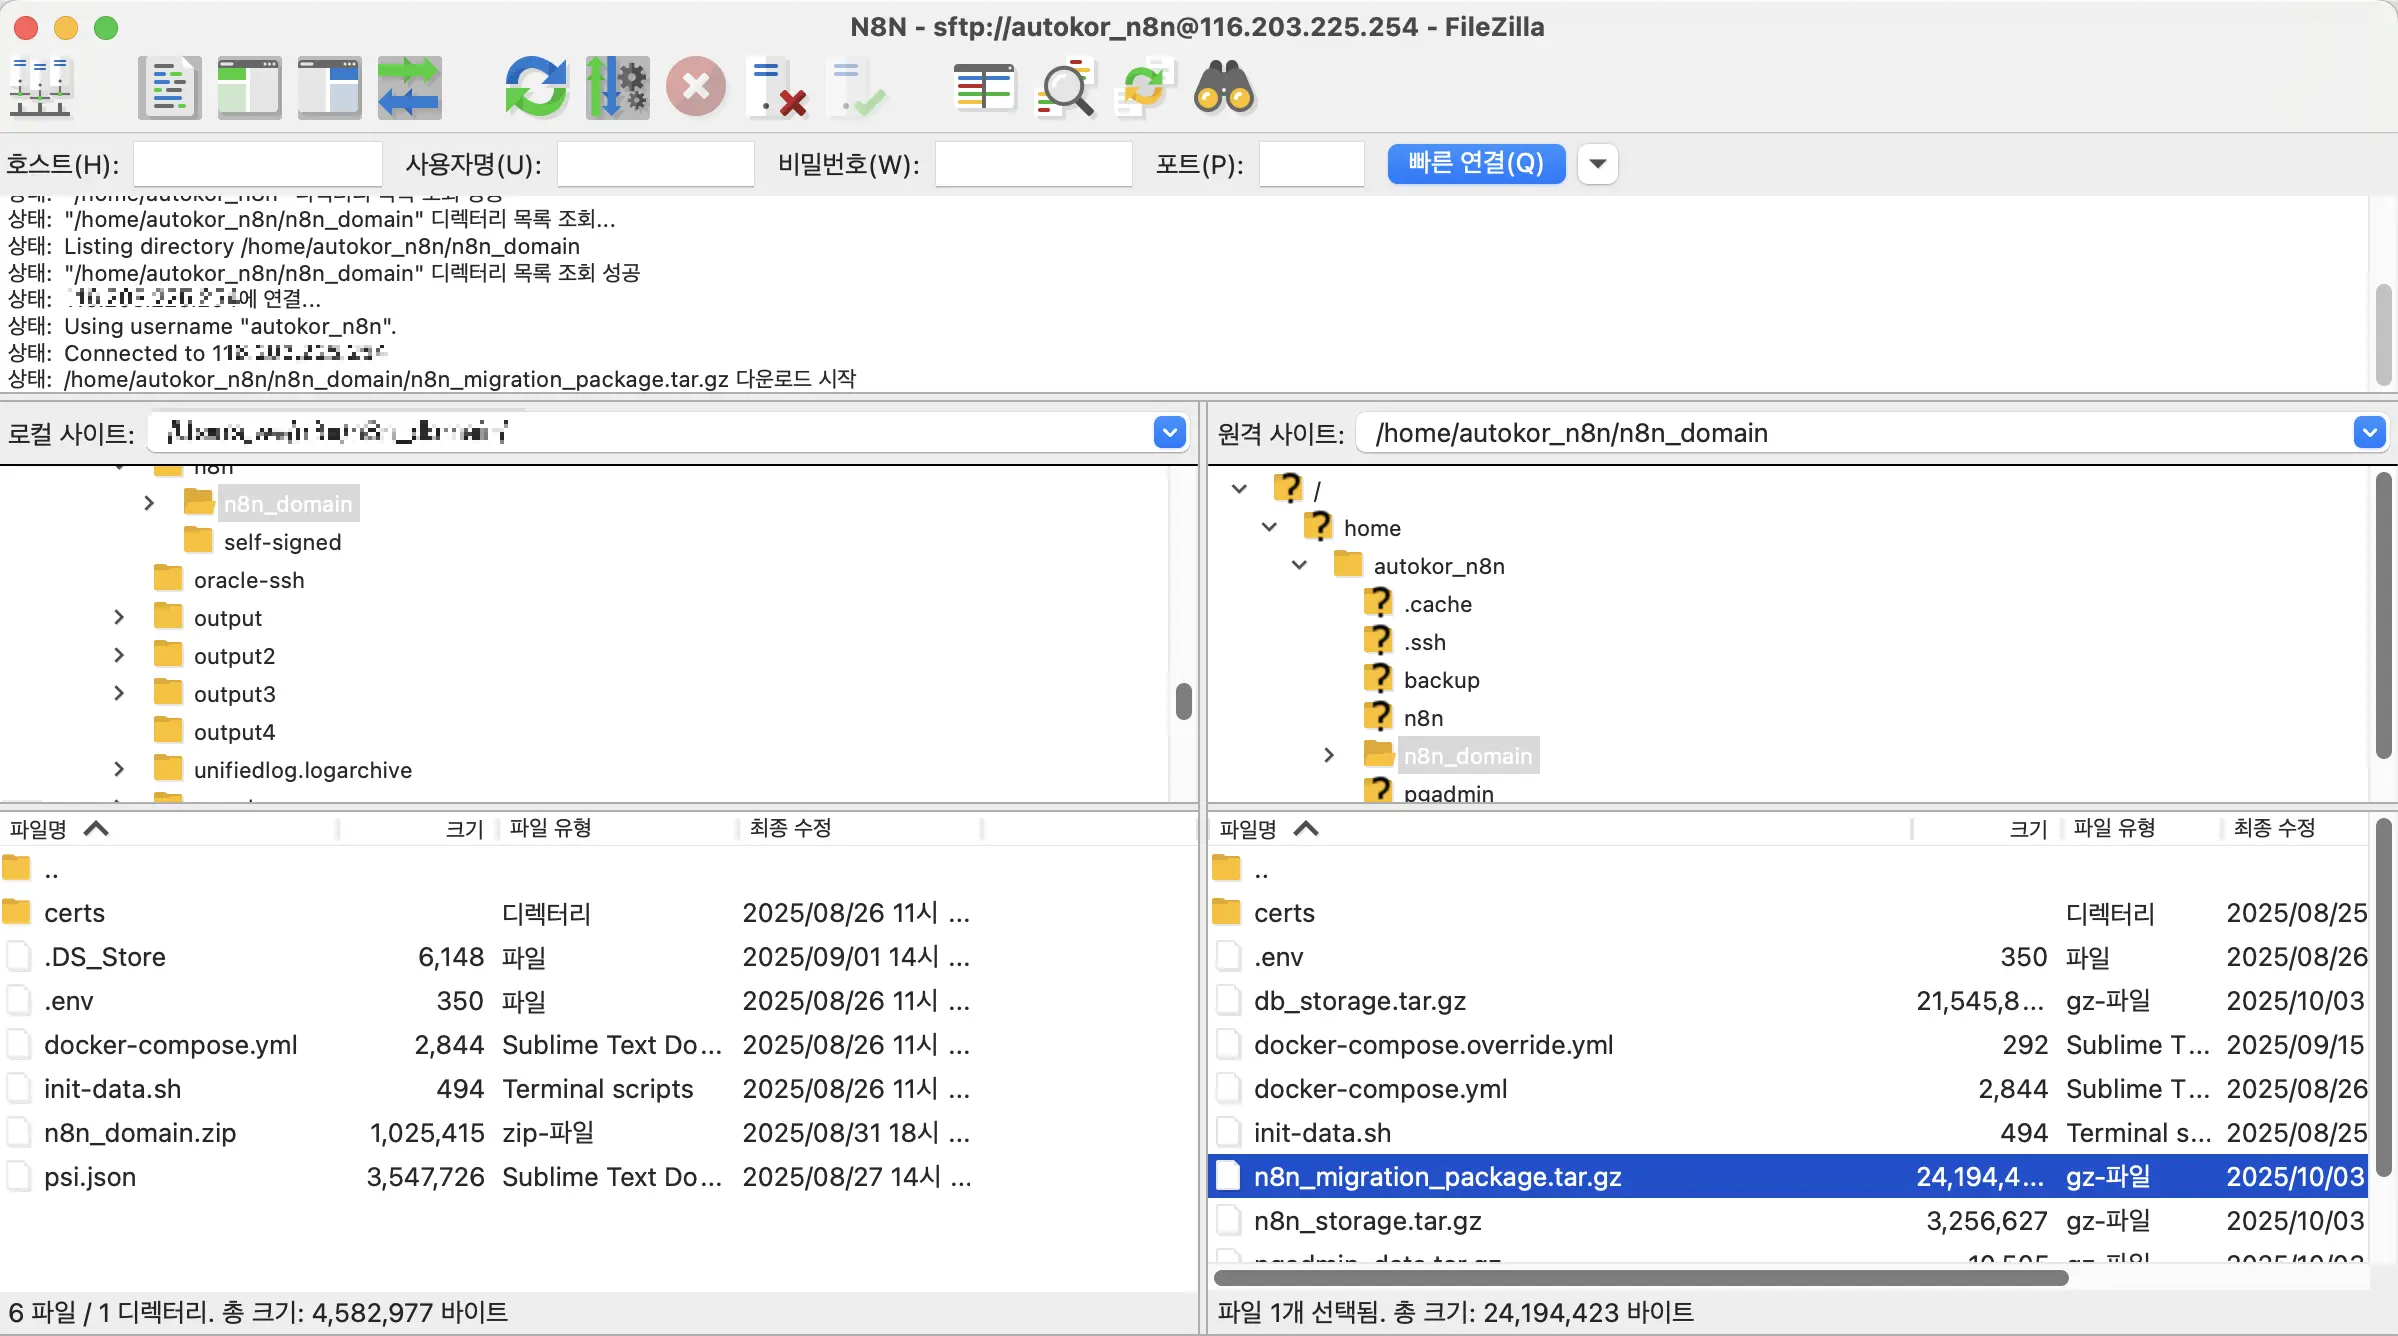The height and width of the screenshot is (1336, 2398).
Task: Cancel current operation red X icon
Action: [x=696, y=88]
